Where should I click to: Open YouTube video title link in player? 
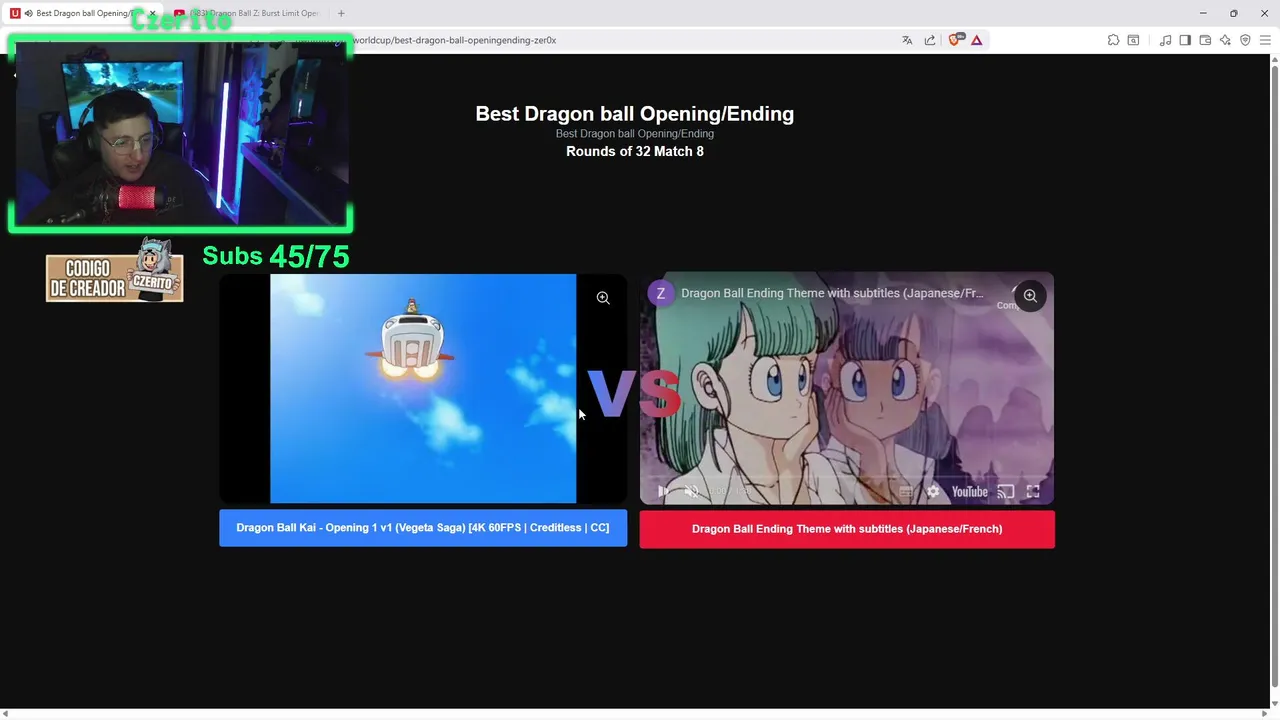pyautogui.click(x=832, y=293)
